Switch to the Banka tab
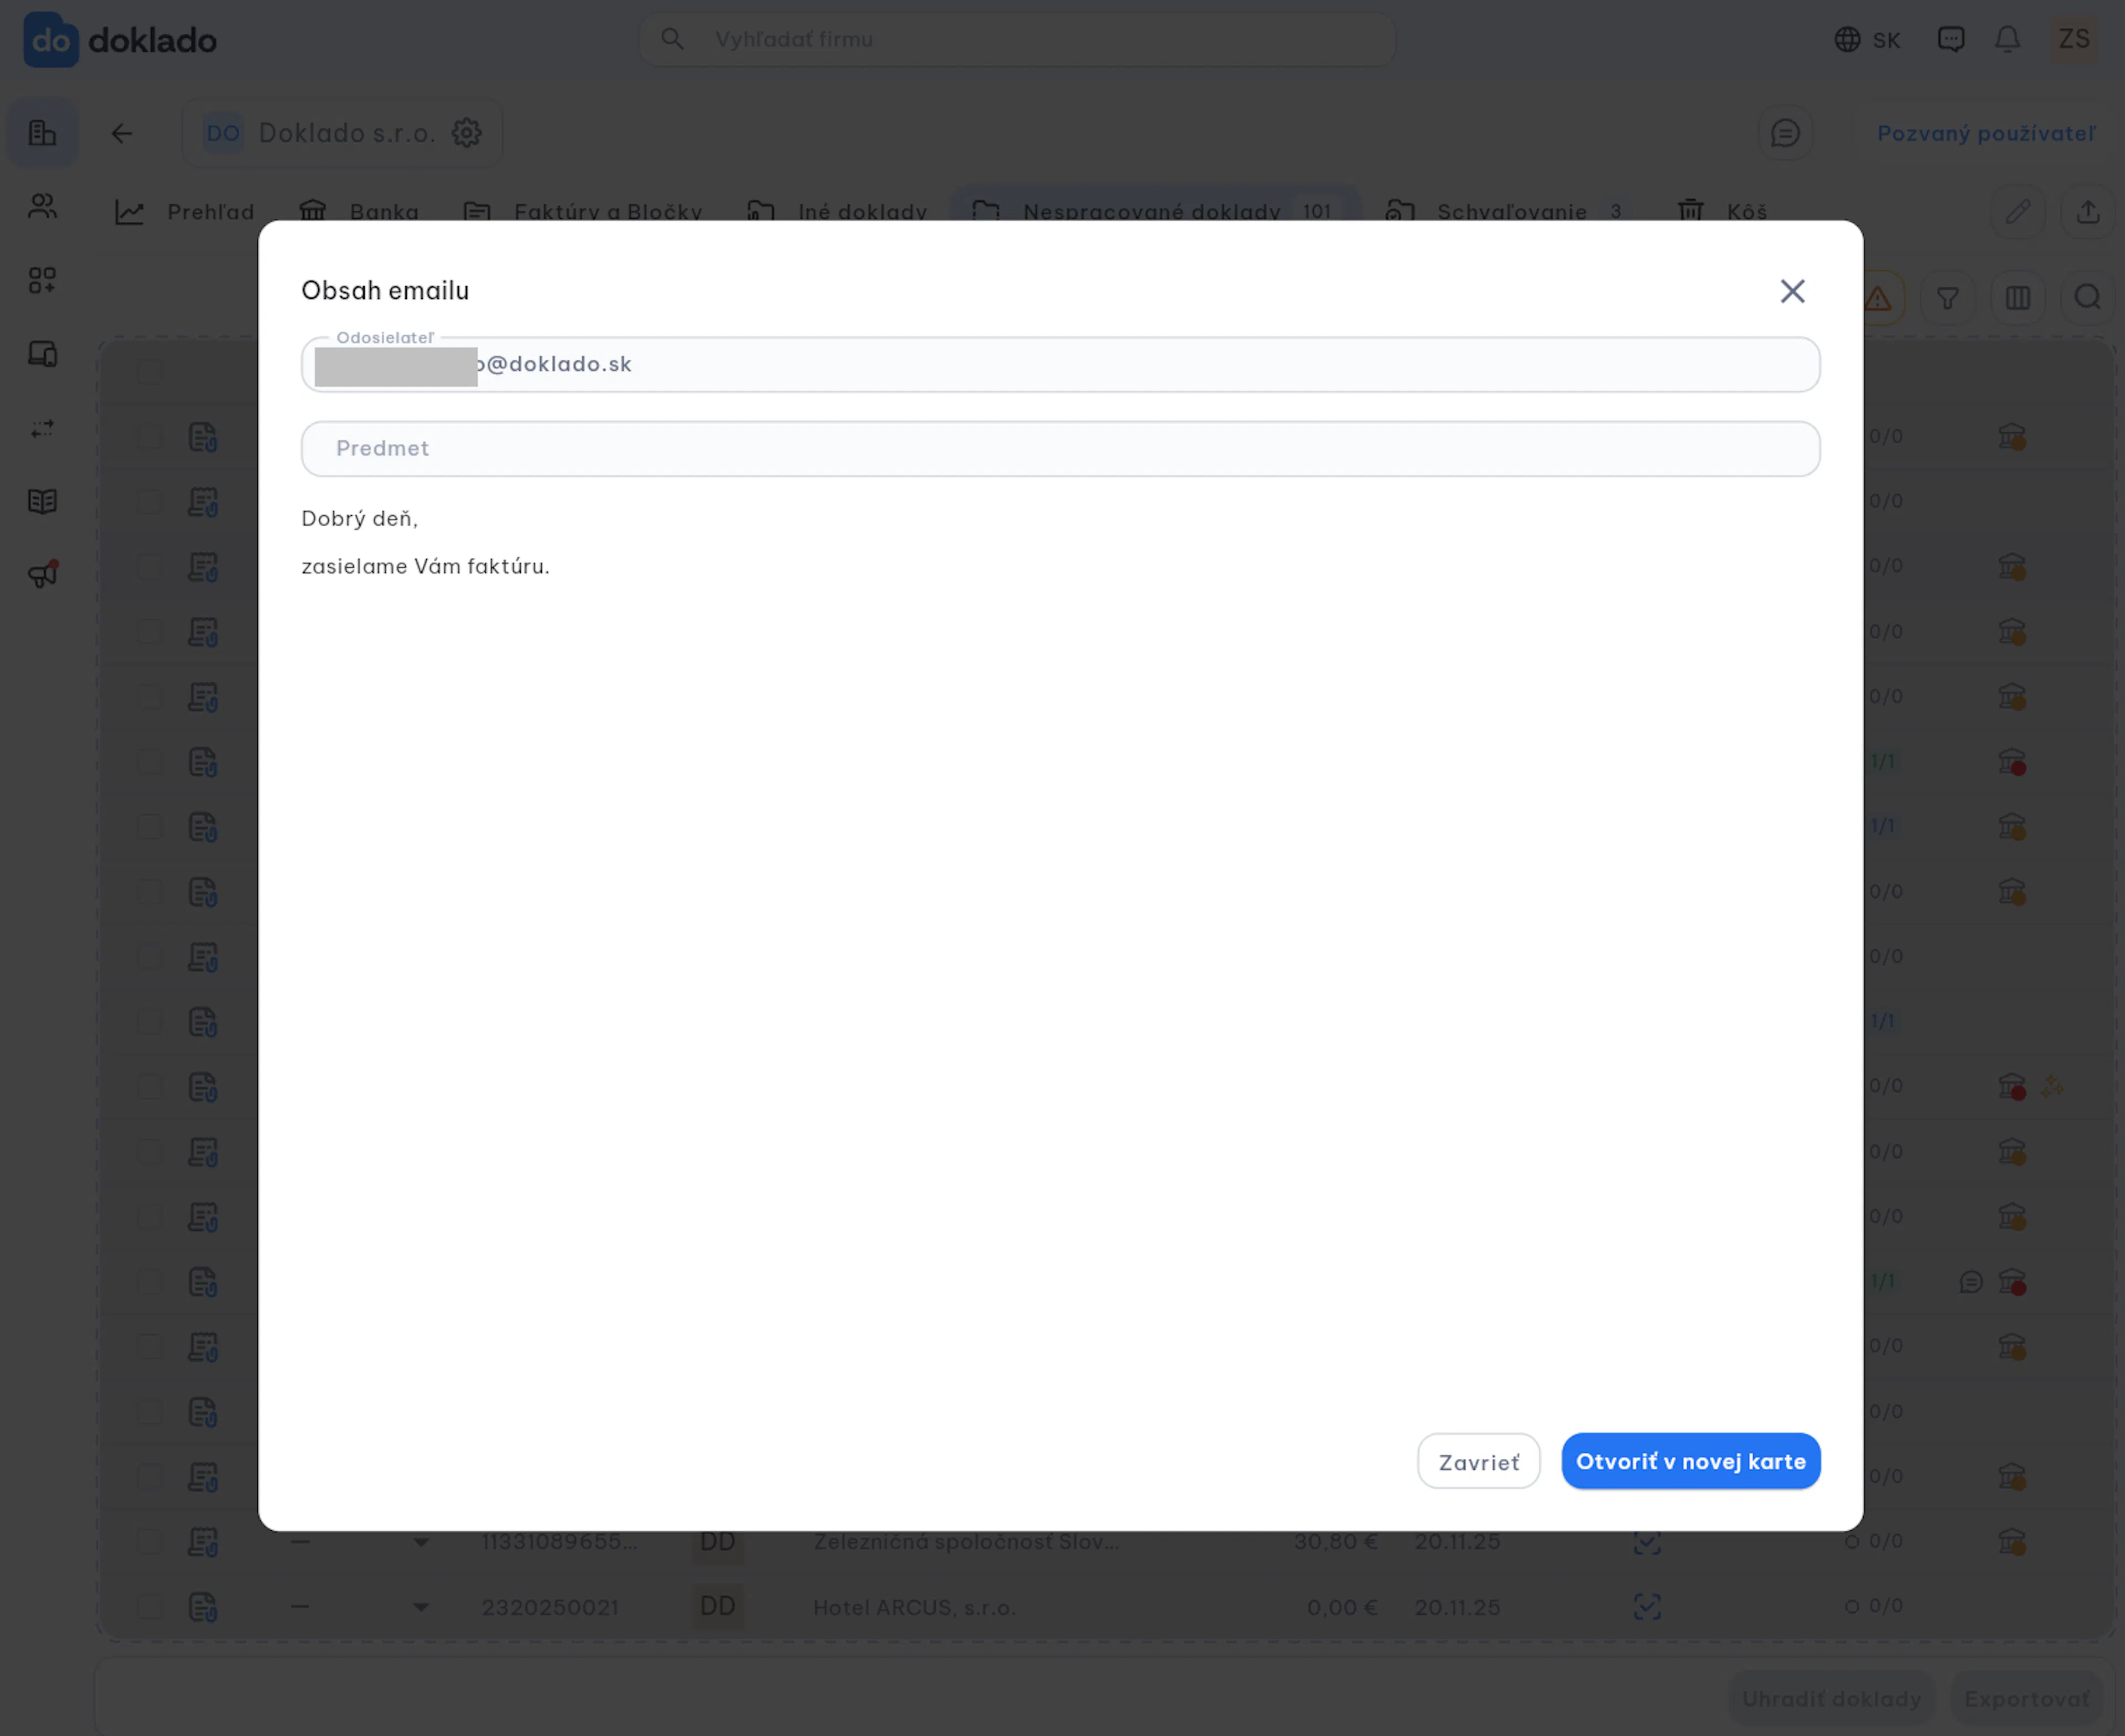The image size is (2125, 1736). pos(359,212)
